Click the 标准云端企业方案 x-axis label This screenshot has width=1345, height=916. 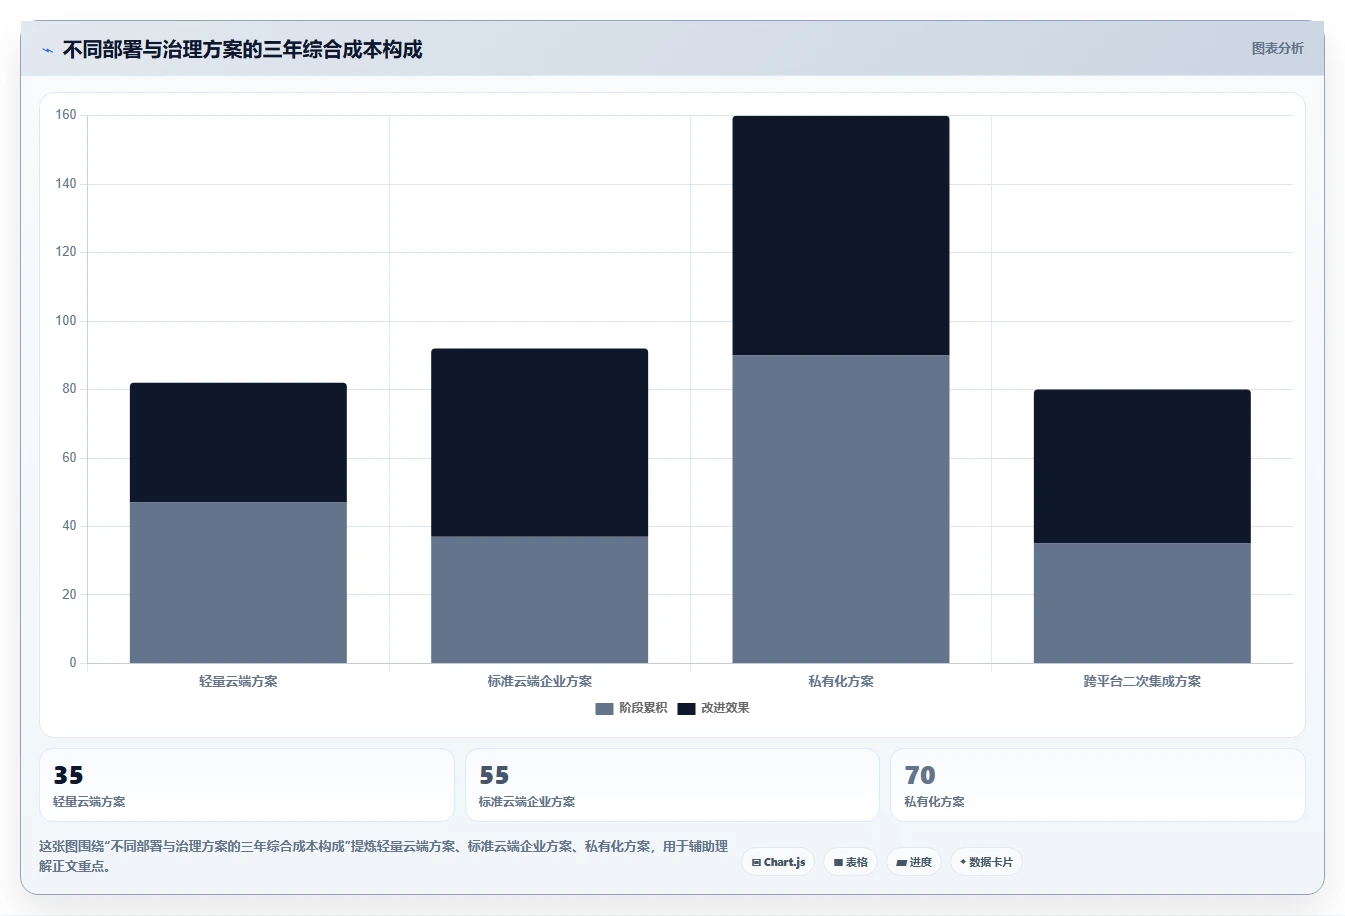(539, 681)
